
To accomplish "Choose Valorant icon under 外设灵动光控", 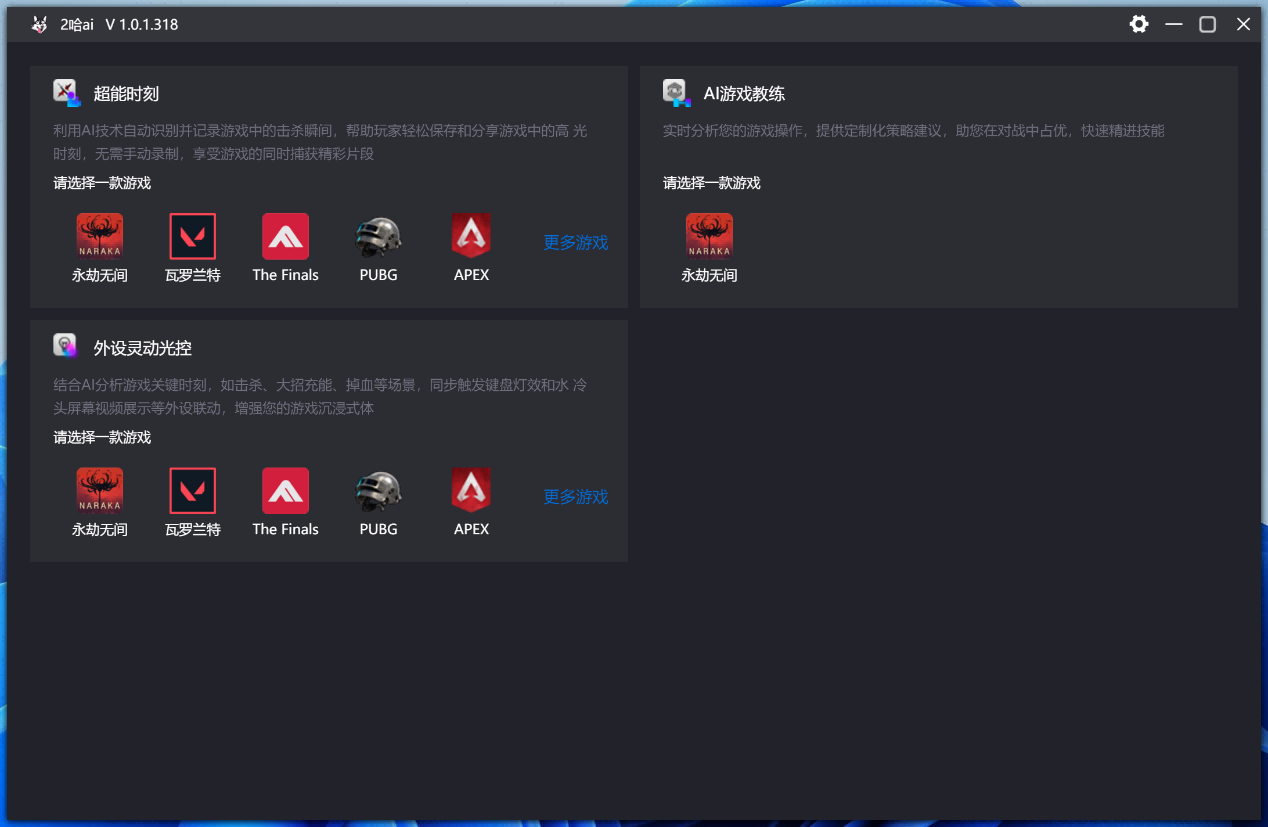I will tap(192, 491).
